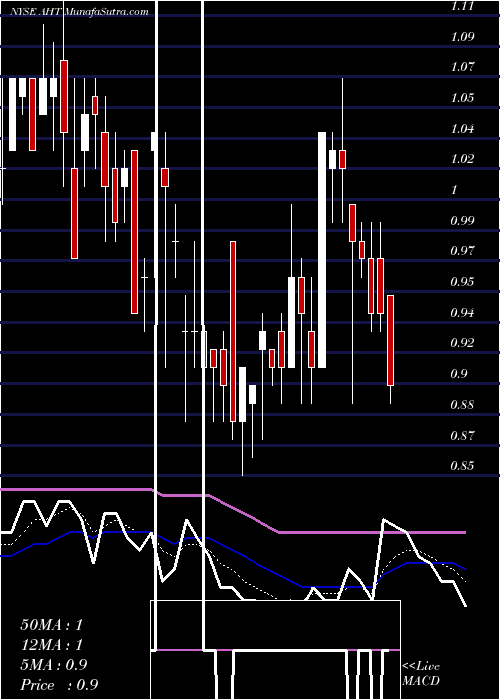The height and width of the screenshot is (700, 500).
Task: Click the 1.11 price axis label
Action: pos(462,6)
